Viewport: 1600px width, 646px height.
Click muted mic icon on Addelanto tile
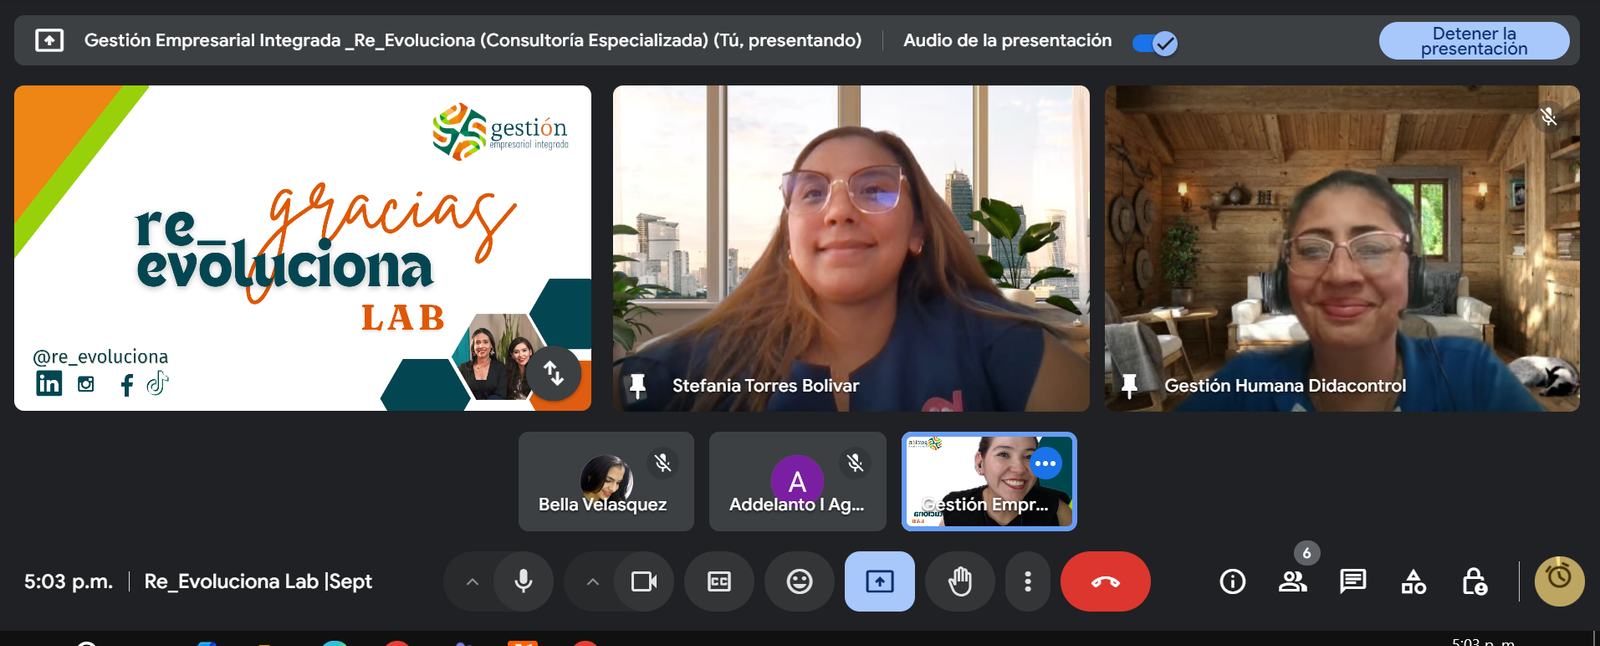(855, 462)
